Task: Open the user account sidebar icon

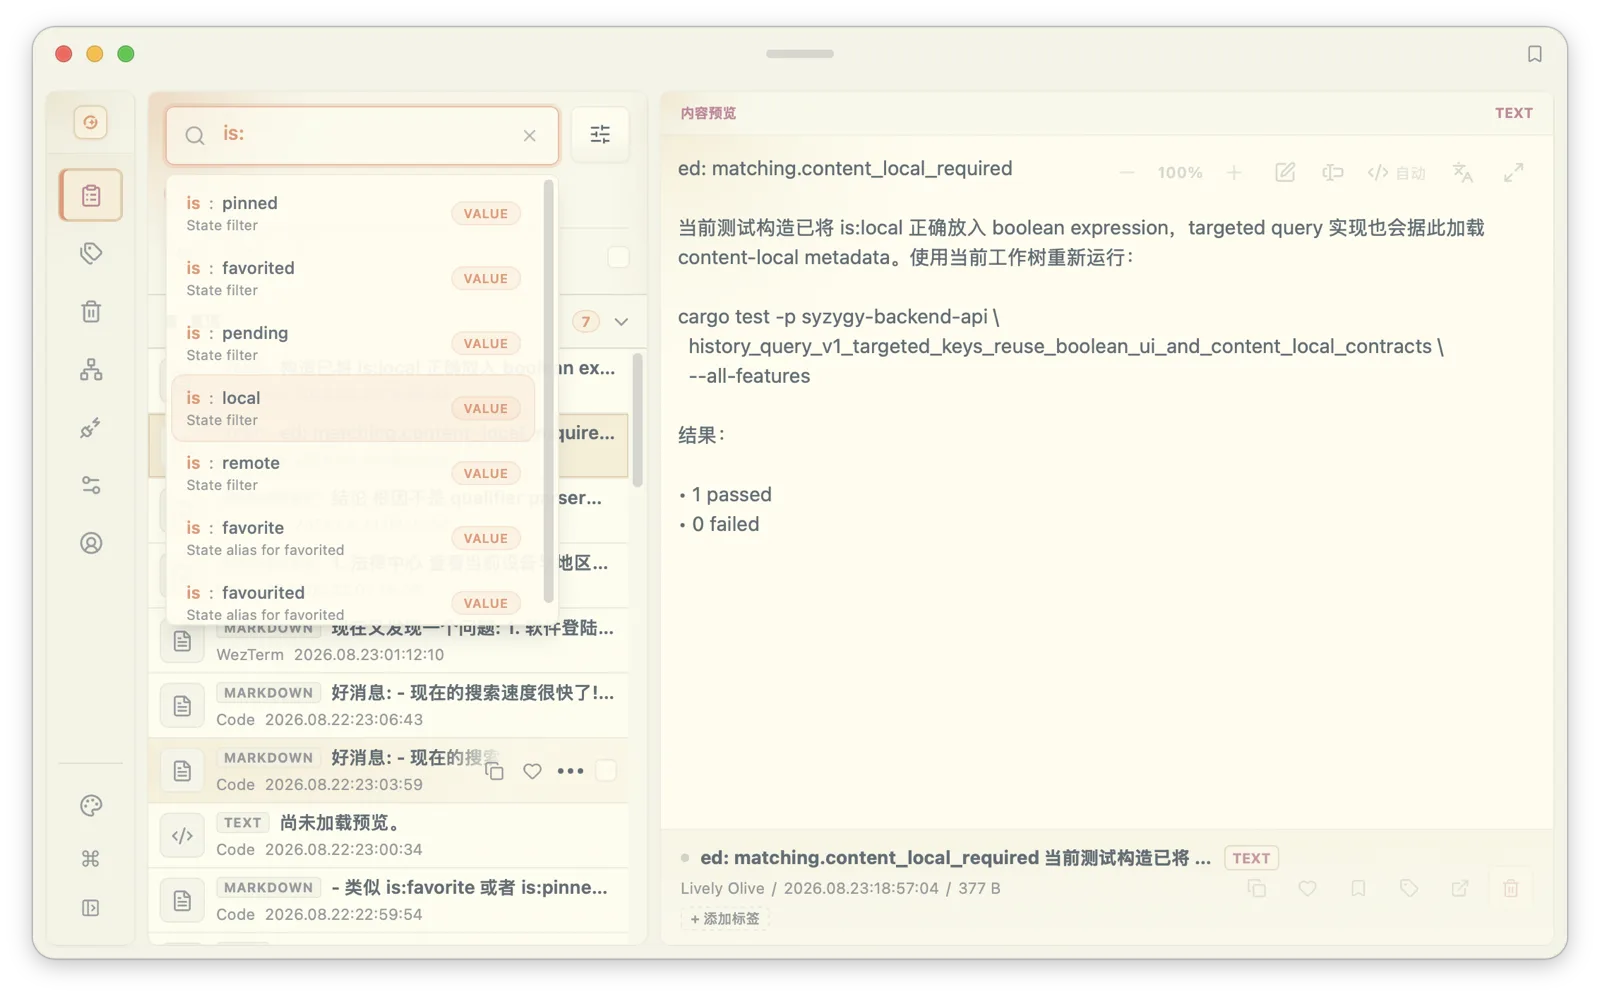Action: tap(91, 543)
